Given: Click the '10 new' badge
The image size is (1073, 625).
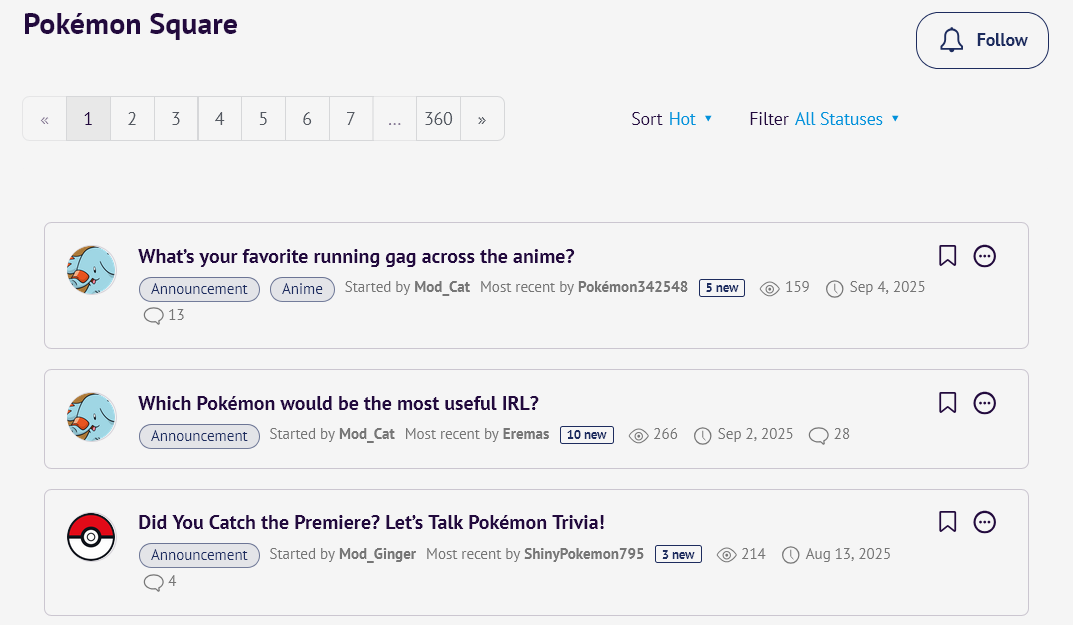Looking at the screenshot, I should [587, 435].
